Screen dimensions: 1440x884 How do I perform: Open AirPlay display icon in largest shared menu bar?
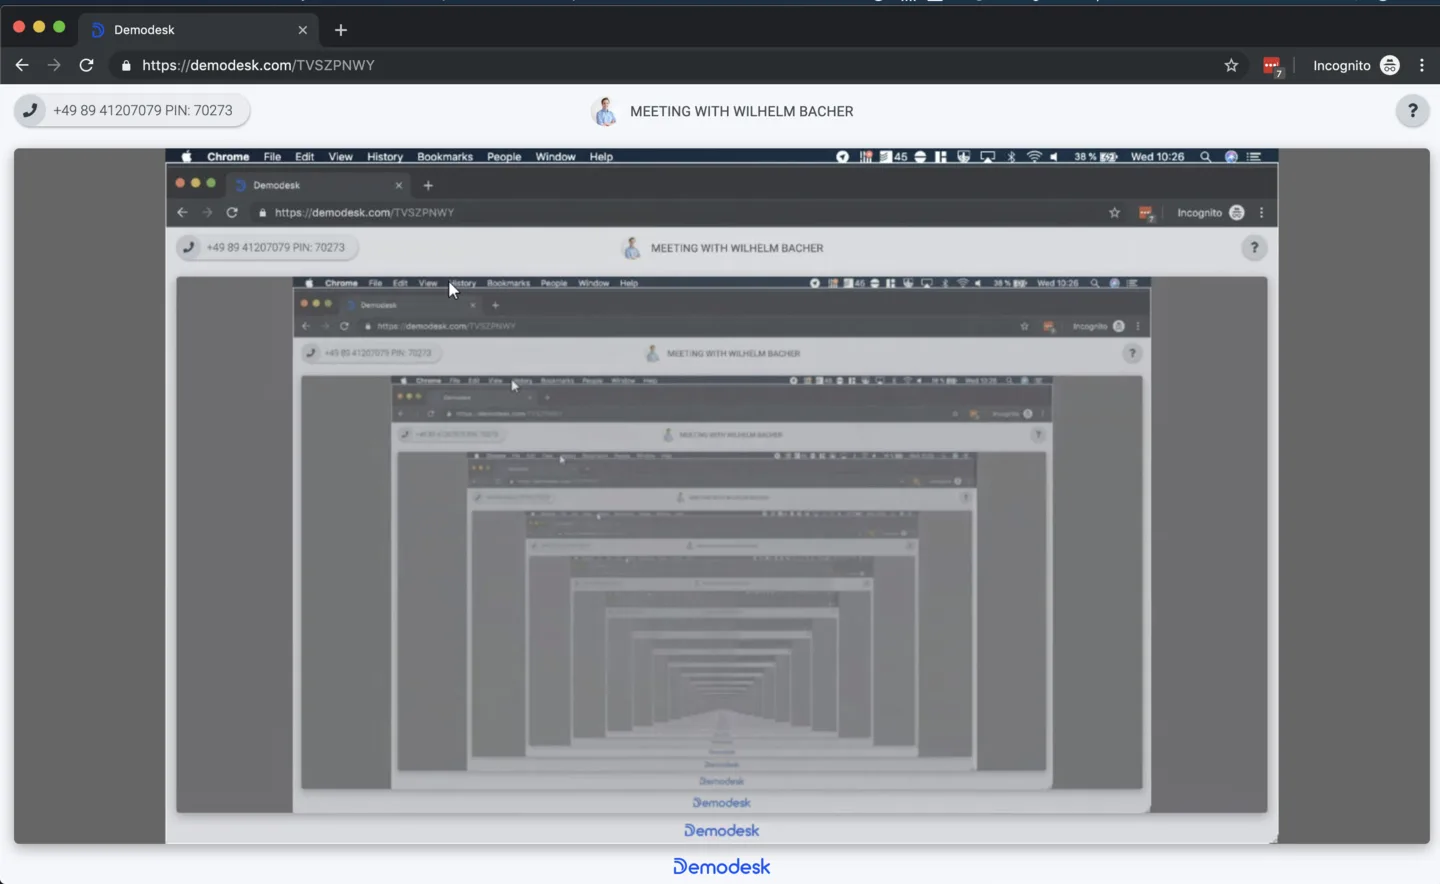tap(988, 157)
